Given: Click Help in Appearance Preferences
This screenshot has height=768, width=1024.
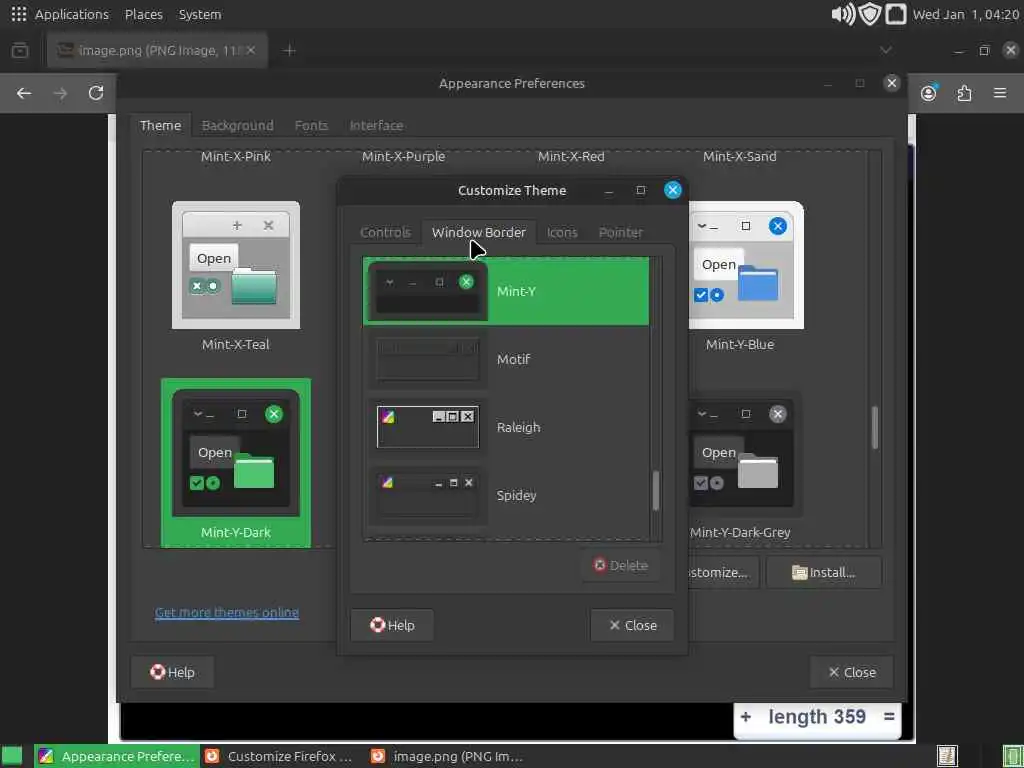Looking at the screenshot, I should [x=172, y=673].
